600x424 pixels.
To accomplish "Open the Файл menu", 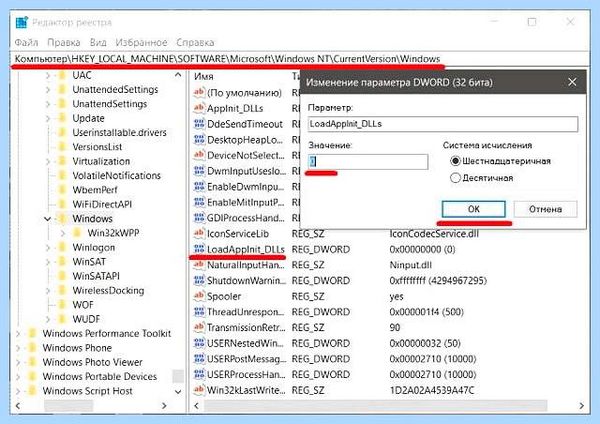I will (x=26, y=42).
